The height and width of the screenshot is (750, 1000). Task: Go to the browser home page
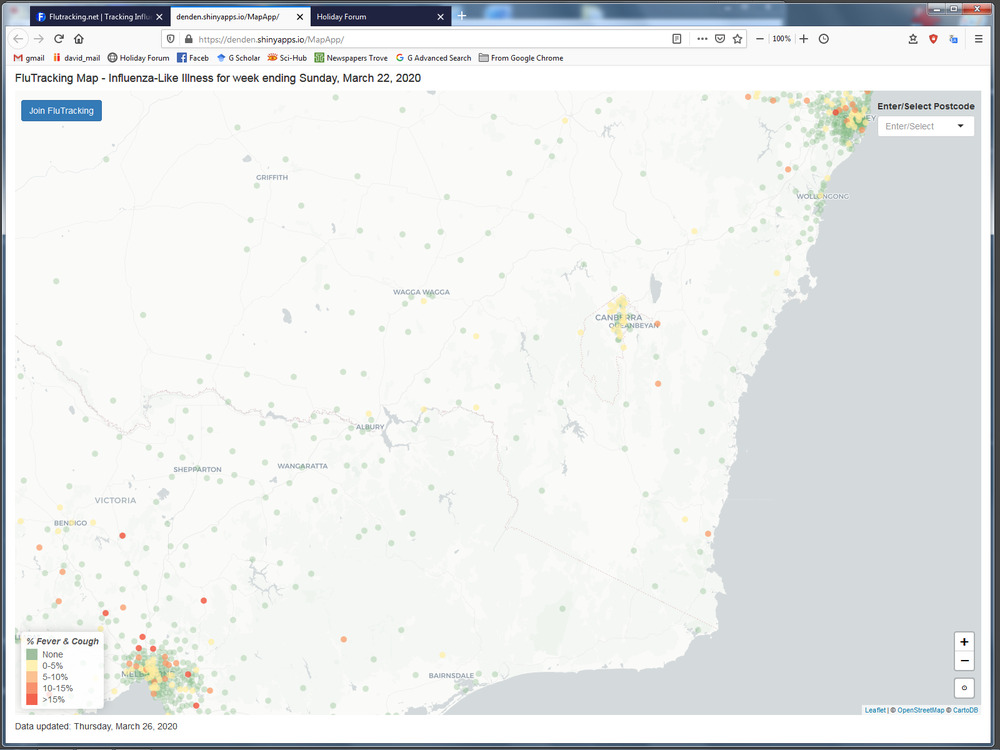[x=79, y=39]
